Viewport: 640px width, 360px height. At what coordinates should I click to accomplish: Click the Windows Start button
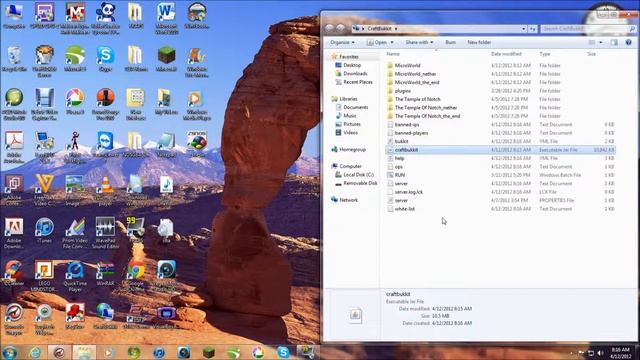click(x=10, y=352)
